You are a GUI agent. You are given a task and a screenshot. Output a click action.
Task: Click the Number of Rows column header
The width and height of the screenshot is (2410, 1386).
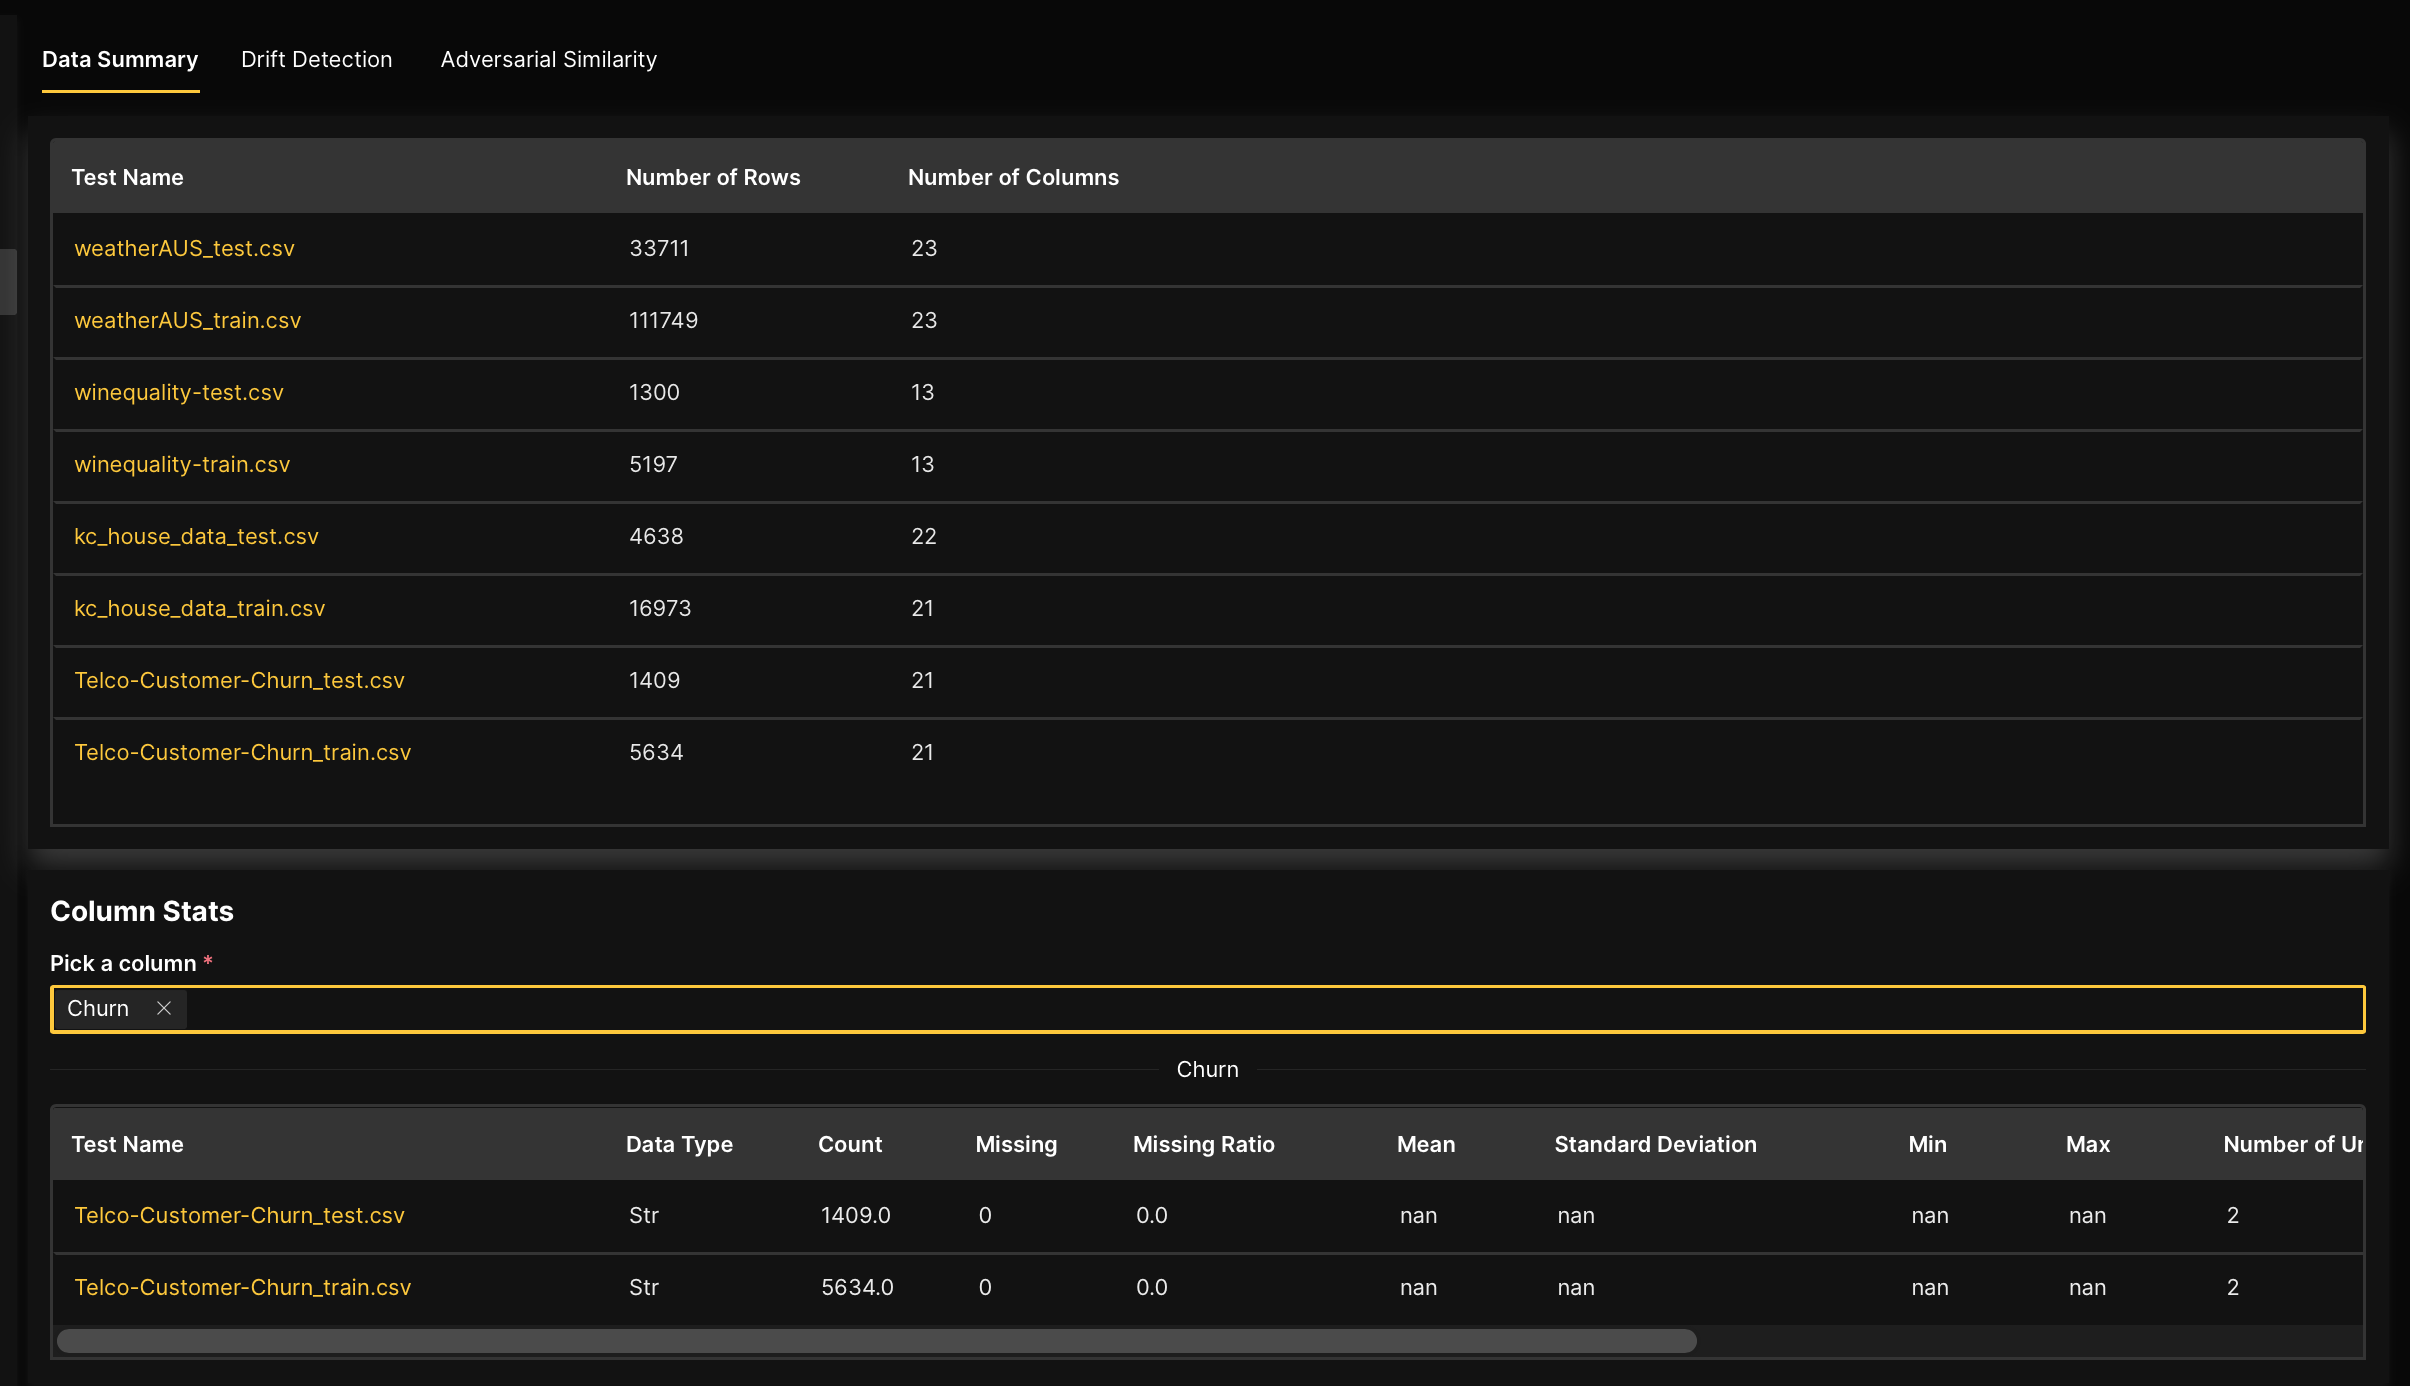[x=712, y=177]
